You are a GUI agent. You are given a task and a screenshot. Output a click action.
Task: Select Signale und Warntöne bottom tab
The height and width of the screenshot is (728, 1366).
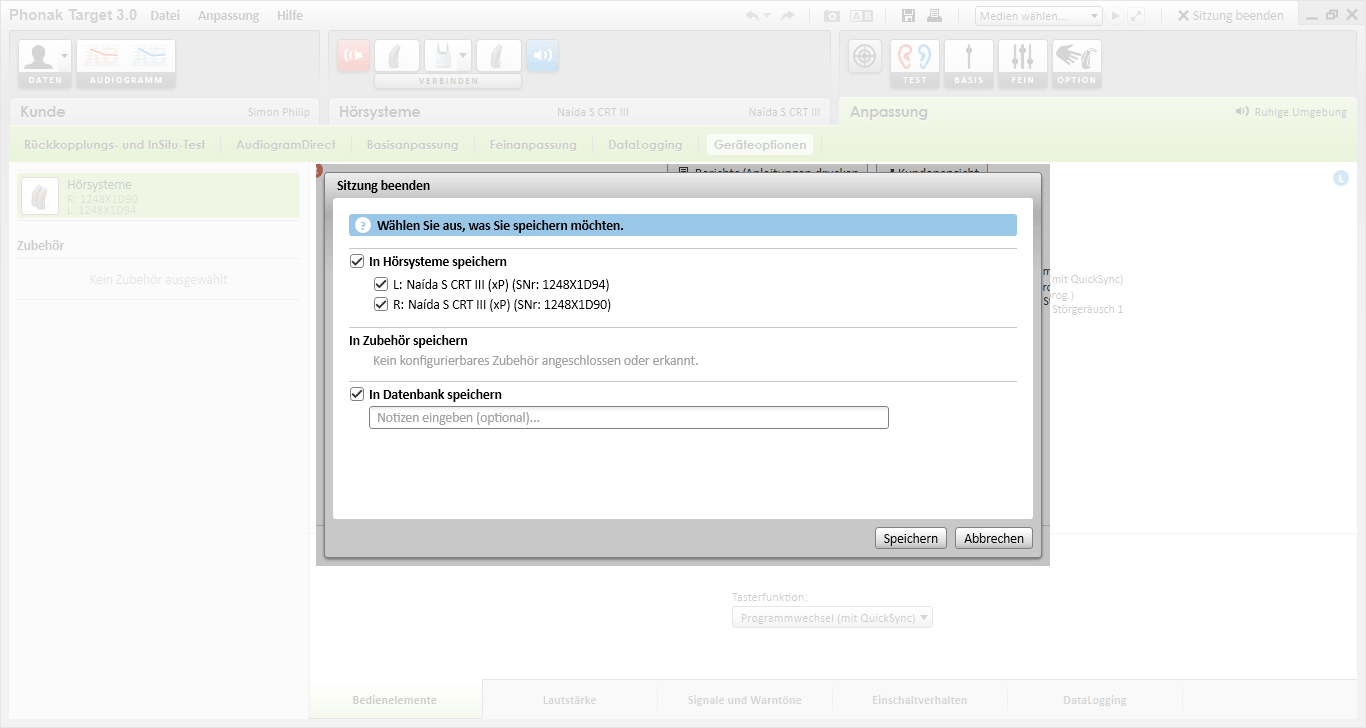pos(745,700)
